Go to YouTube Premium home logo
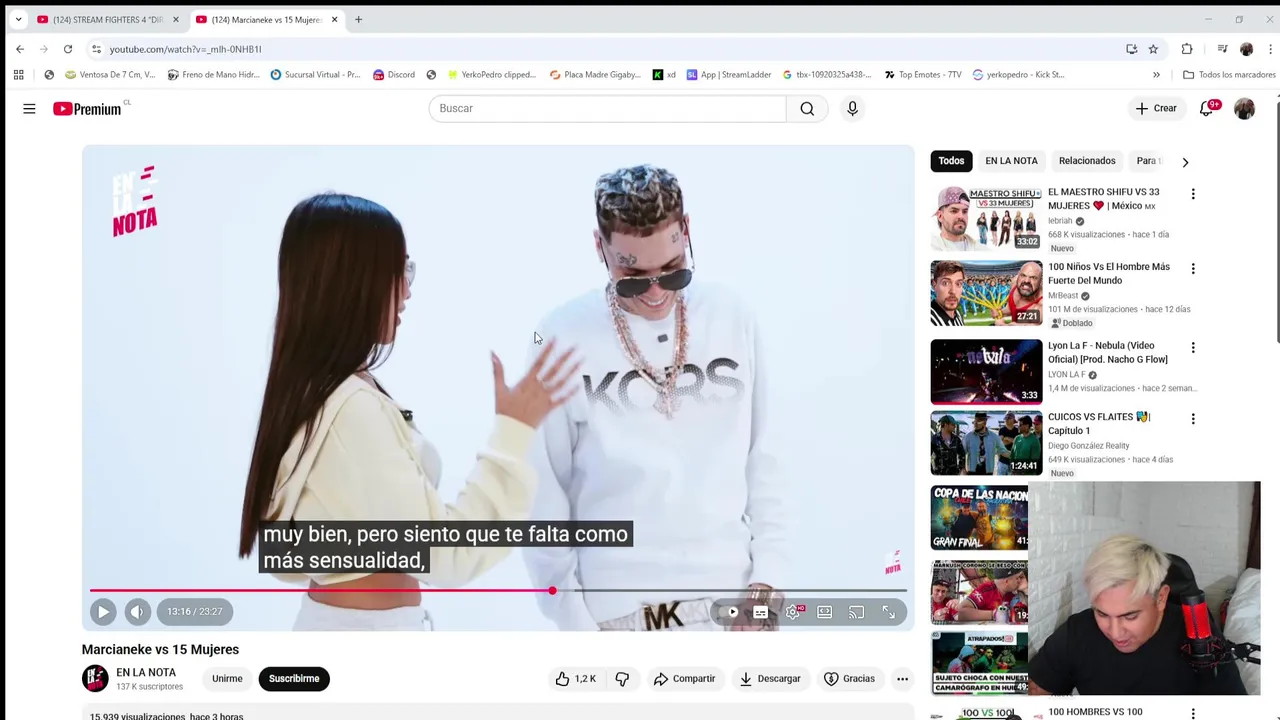Image resolution: width=1280 pixels, height=720 pixels. click(x=88, y=108)
